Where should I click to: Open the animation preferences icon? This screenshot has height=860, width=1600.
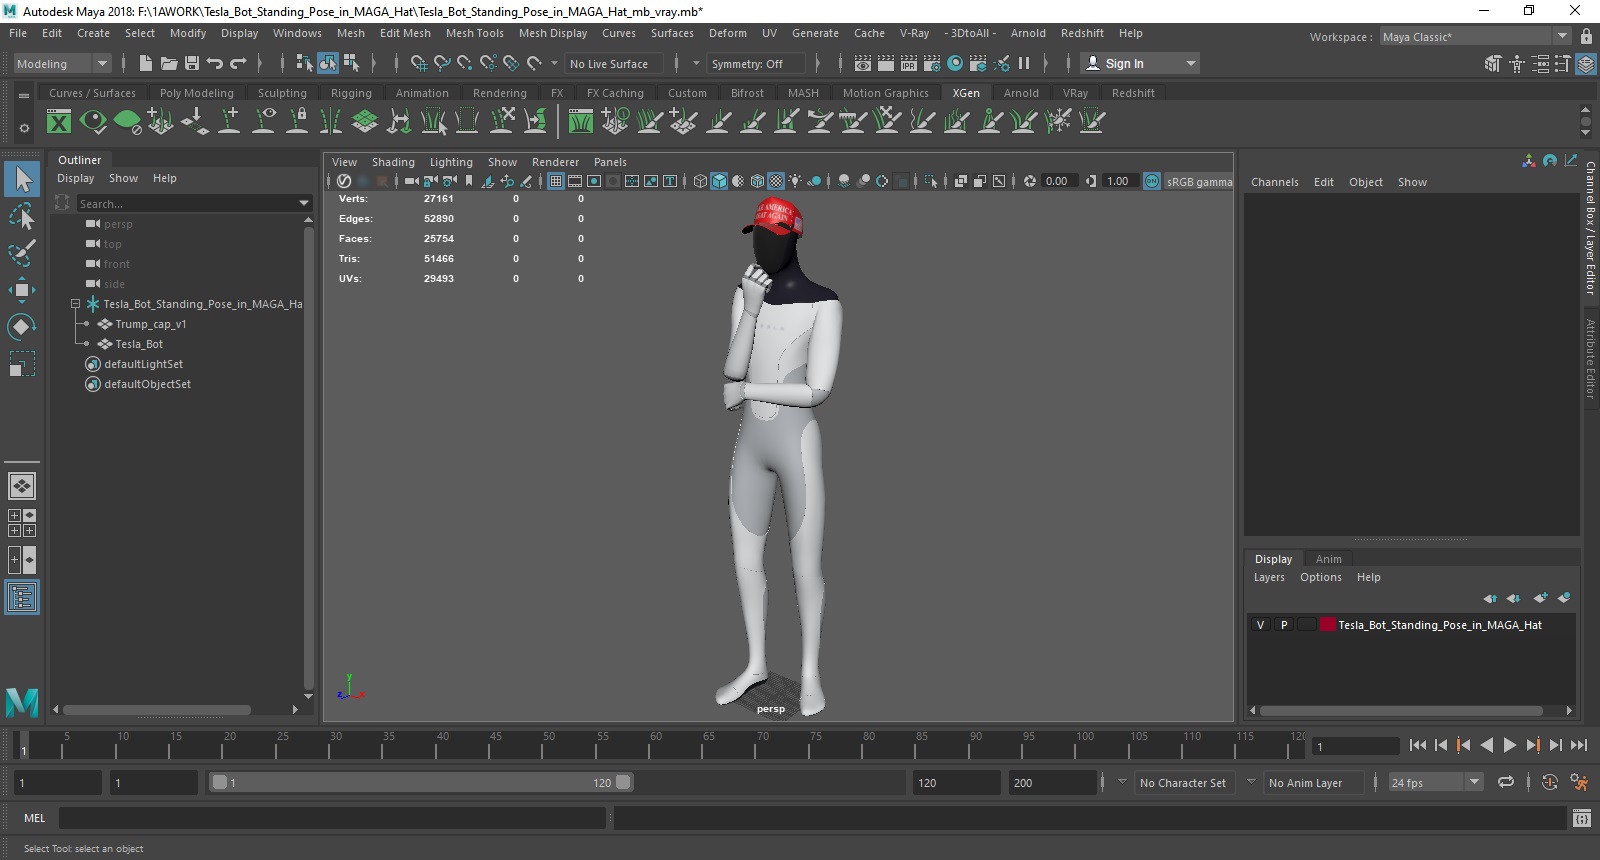[1579, 782]
